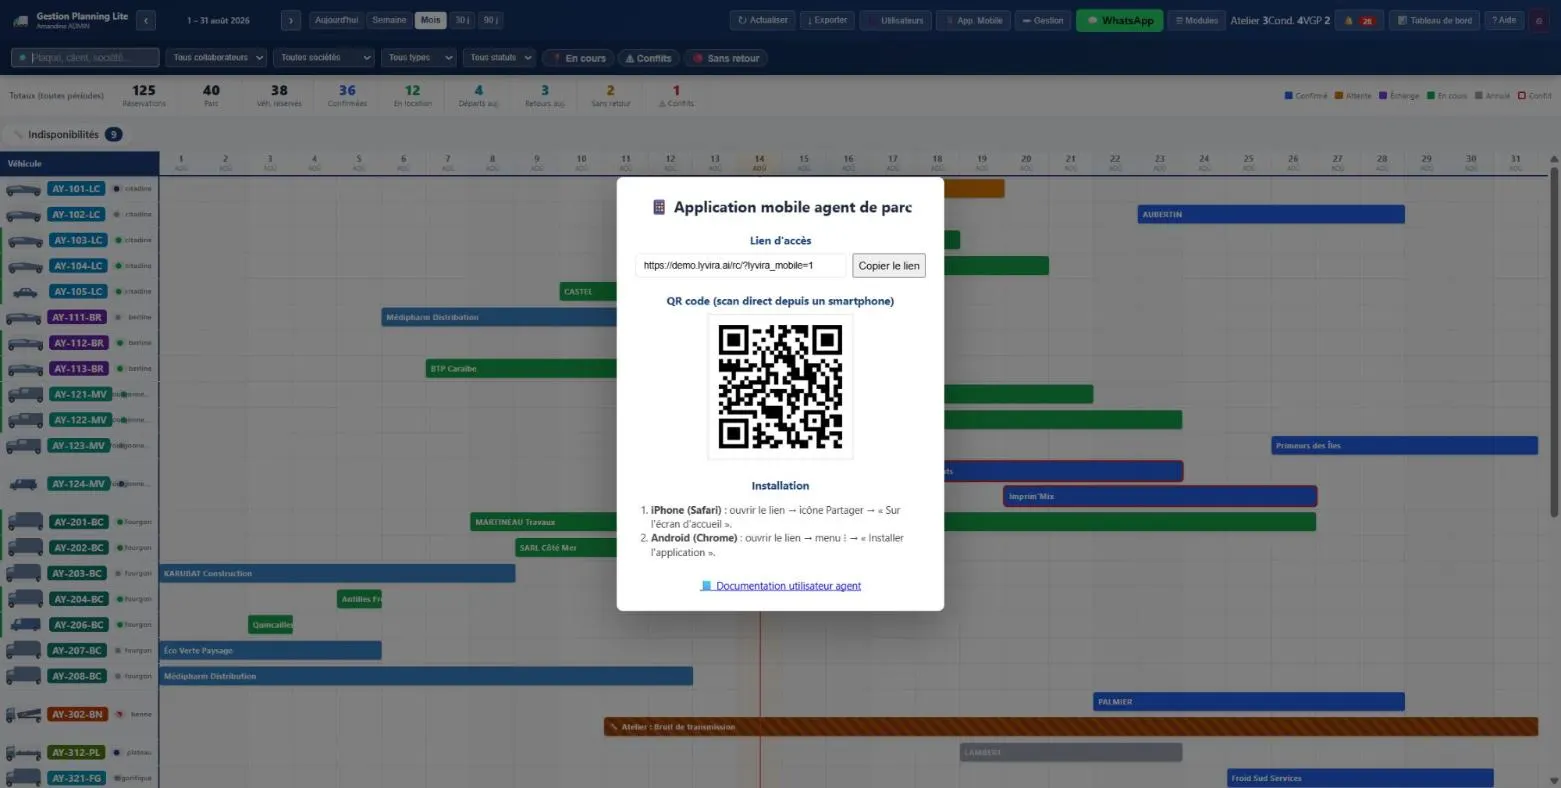Click the minivan icon for AY-124-MV
Screen dimensions: 1561x788
click(x=24, y=484)
